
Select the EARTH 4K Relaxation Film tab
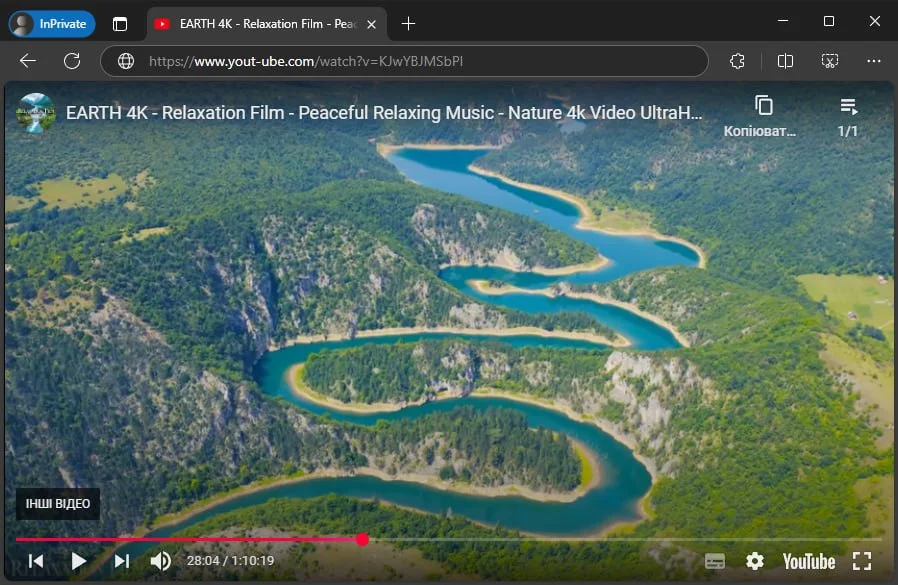[x=267, y=24]
